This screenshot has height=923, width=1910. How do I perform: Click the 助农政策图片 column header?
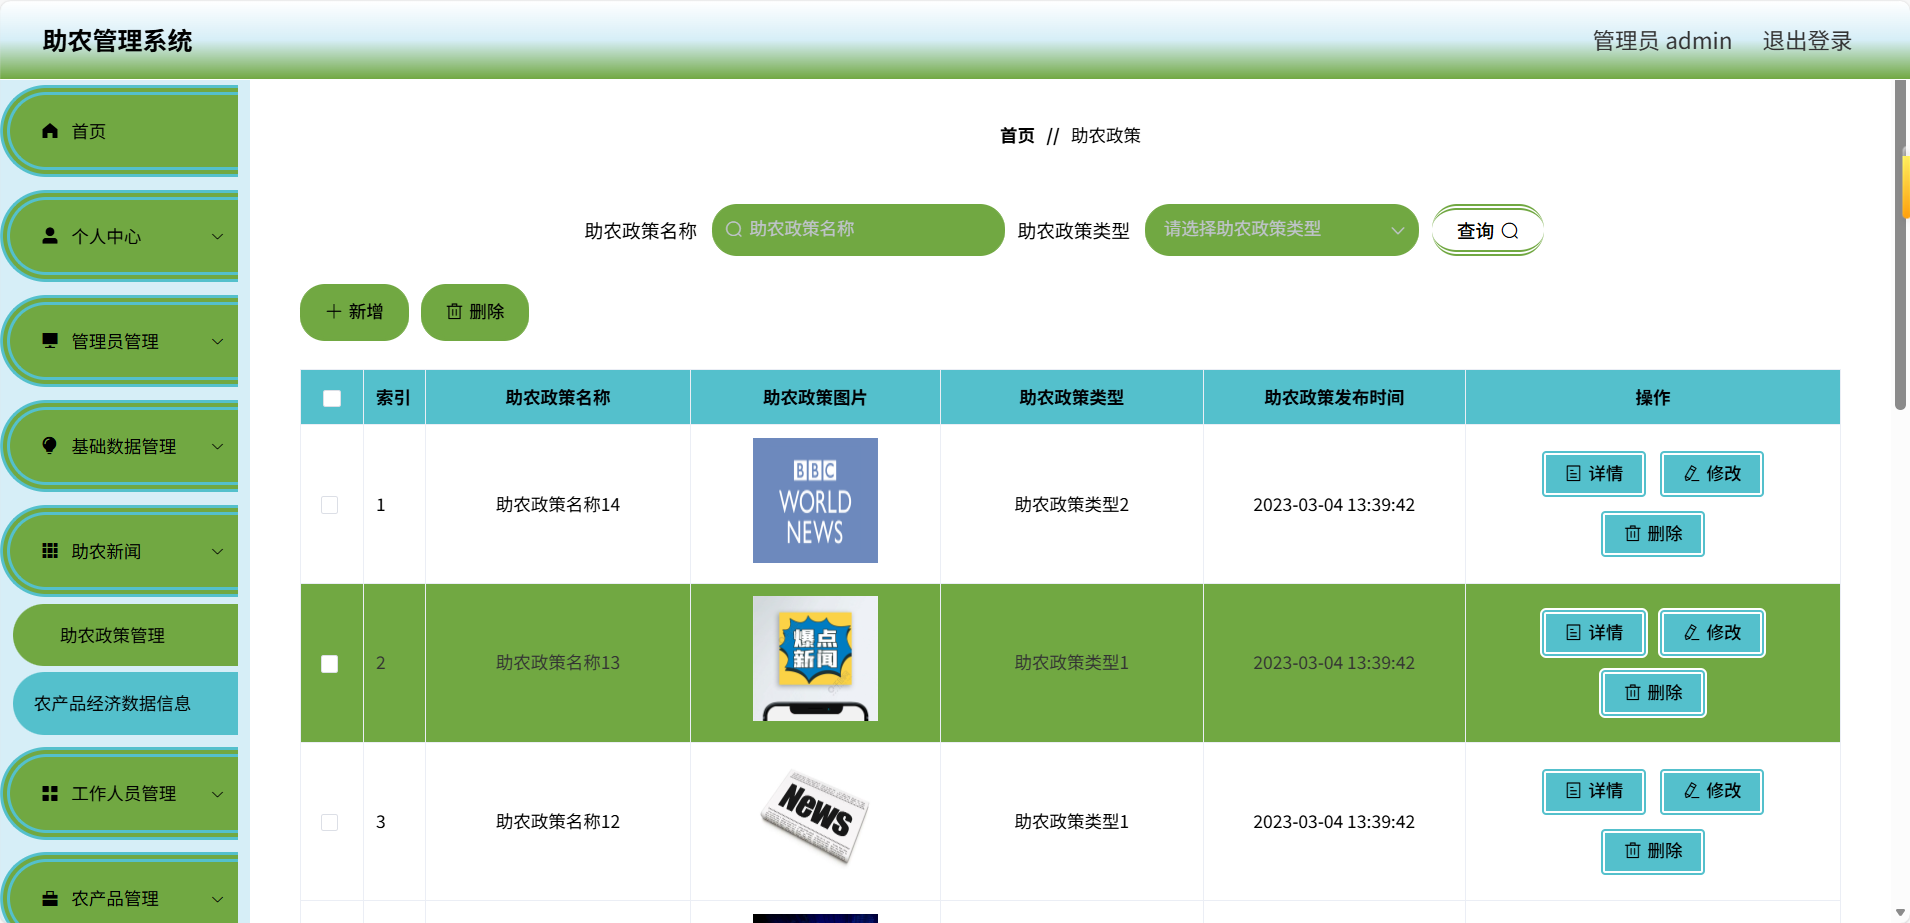click(815, 398)
